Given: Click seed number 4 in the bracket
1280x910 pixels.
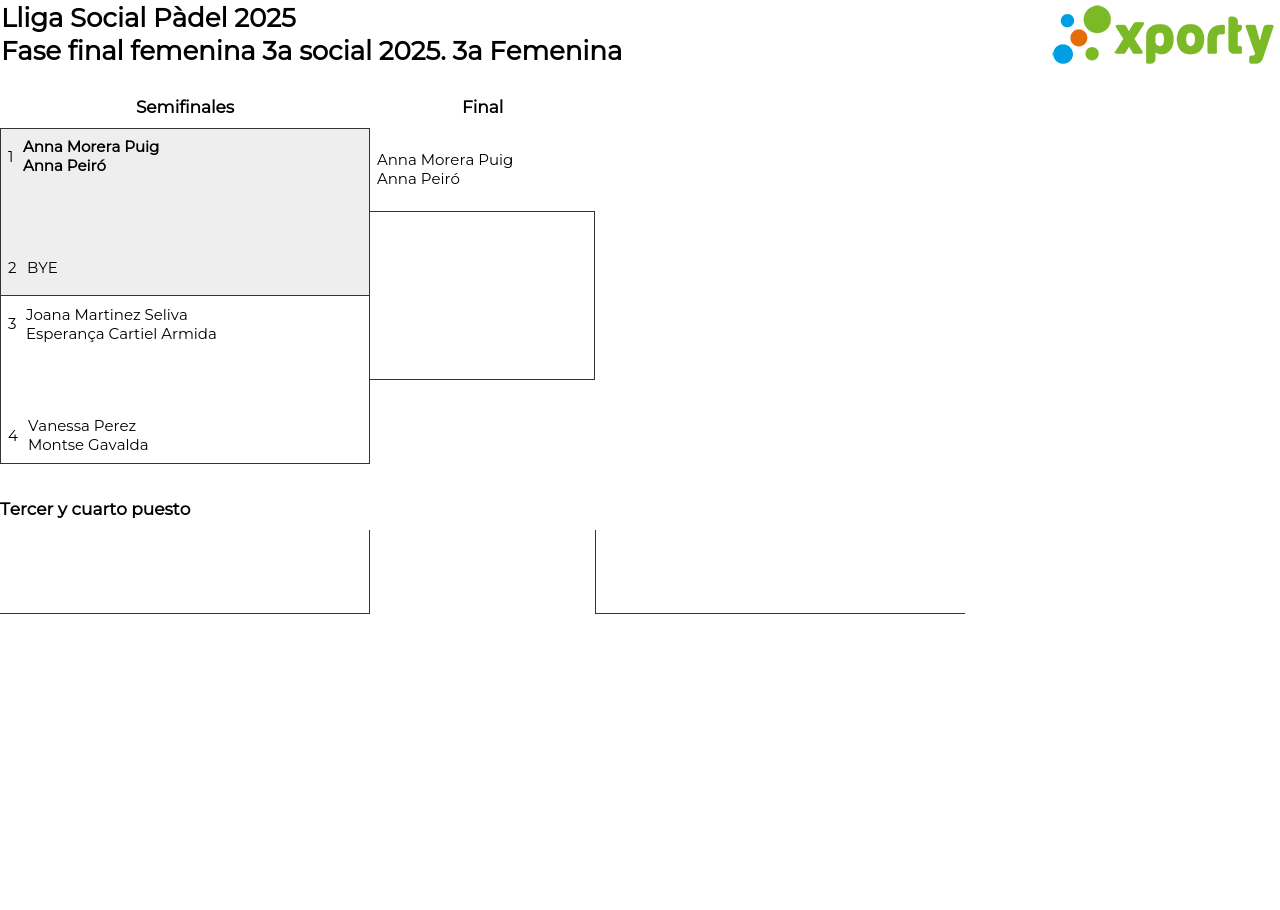Looking at the screenshot, I should (x=13, y=436).
